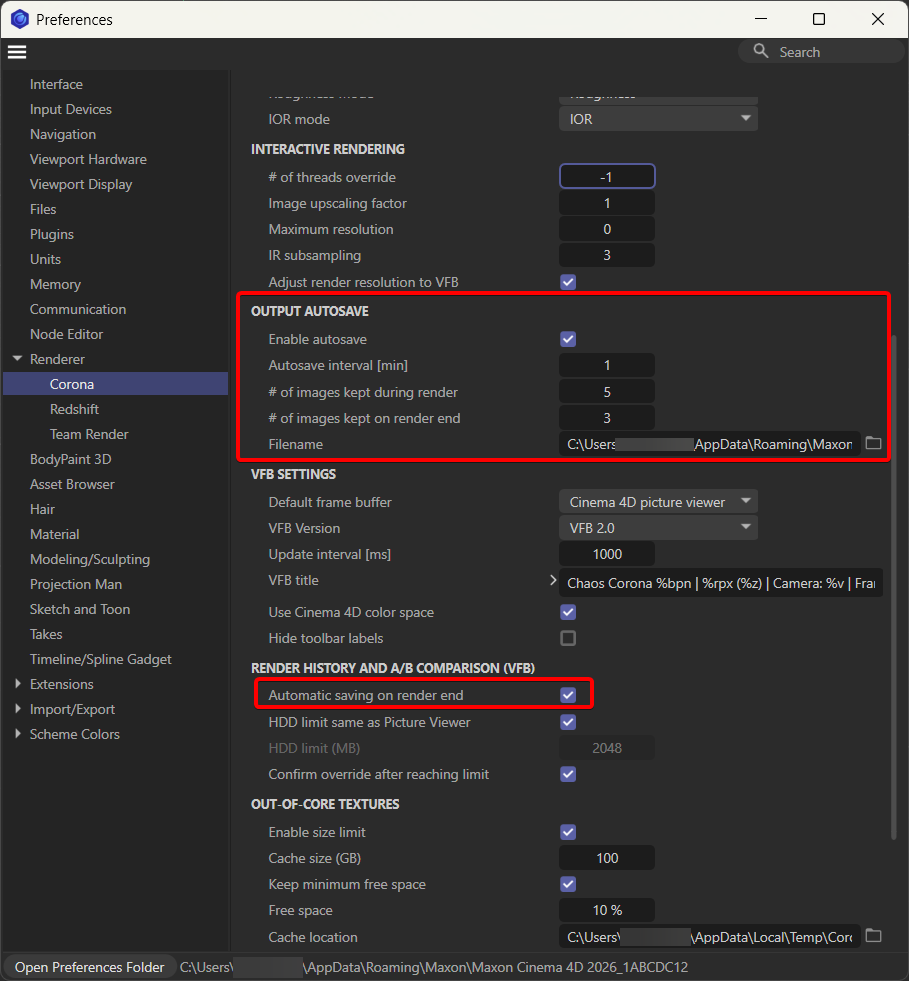Edit Autosave interval value

click(x=607, y=365)
